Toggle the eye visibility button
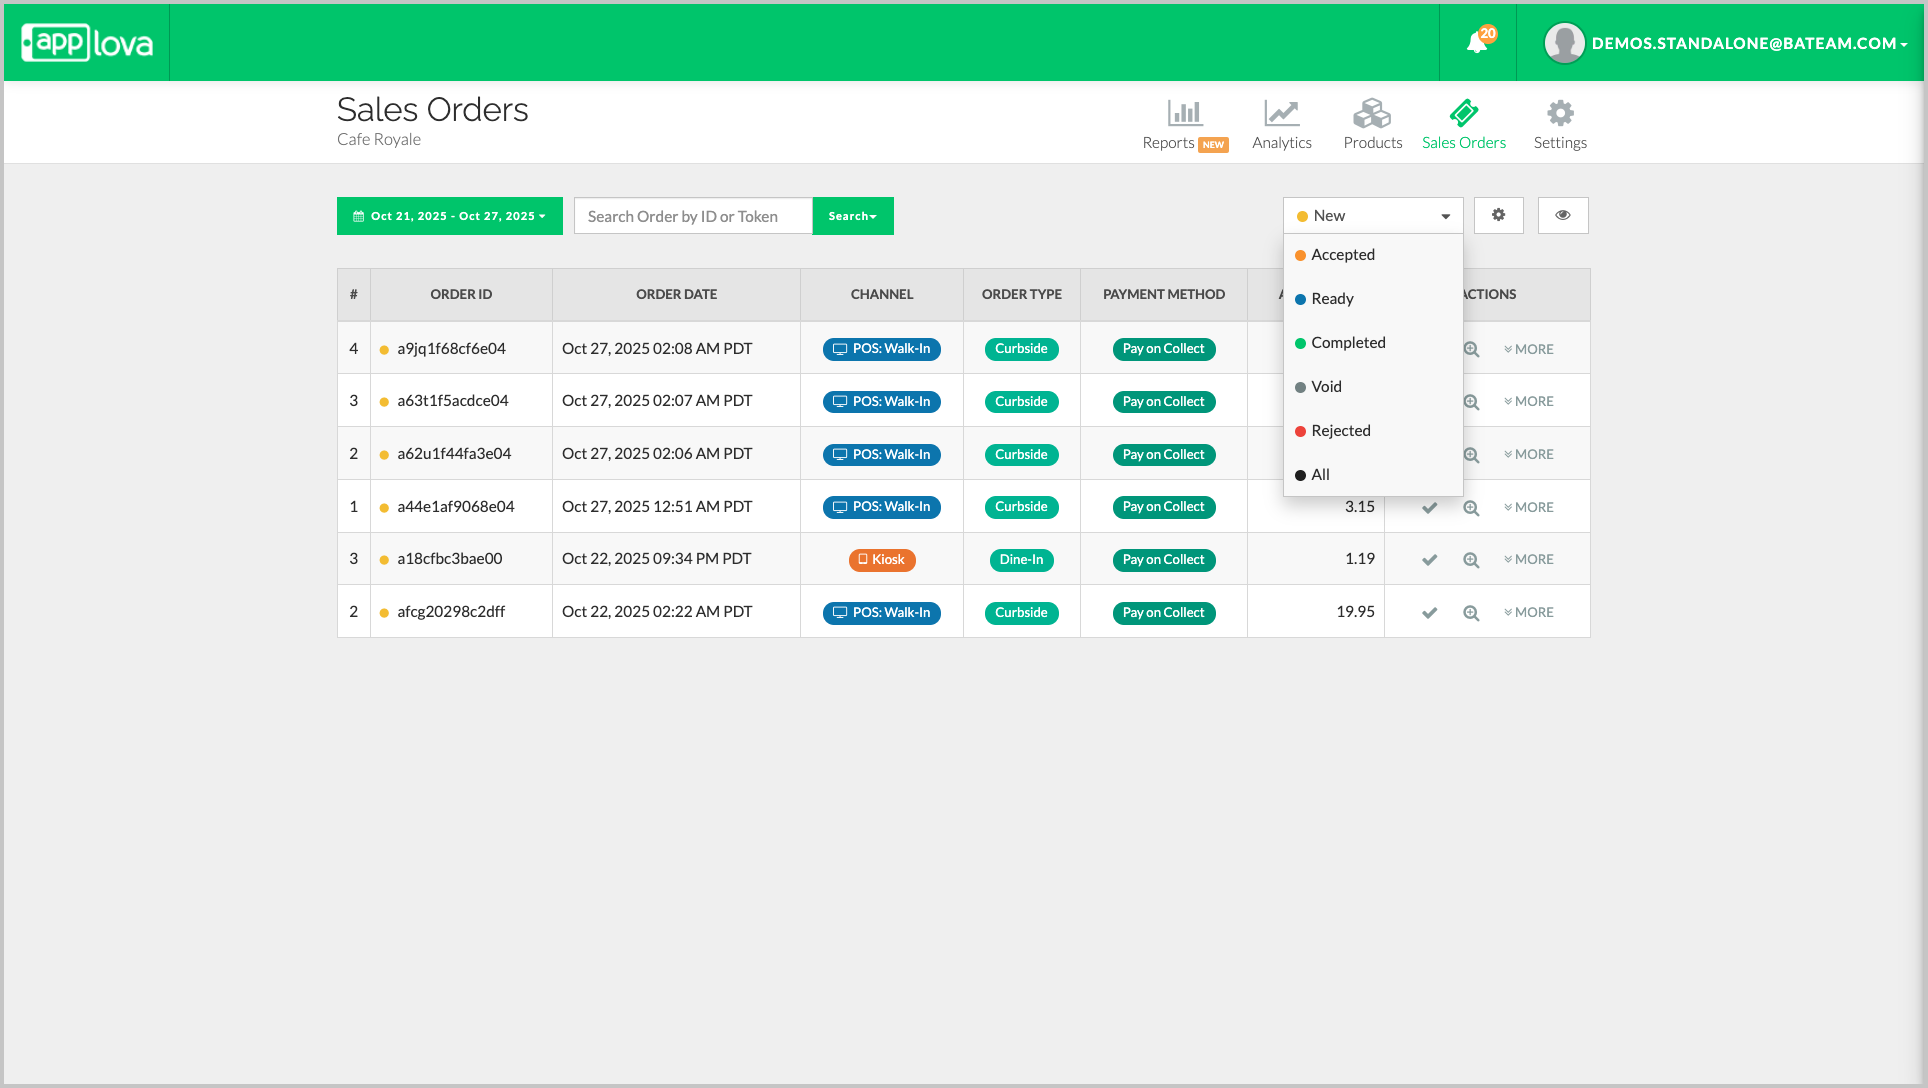Image resolution: width=1928 pixels, height=1088 pixels. pos(1562,215)
